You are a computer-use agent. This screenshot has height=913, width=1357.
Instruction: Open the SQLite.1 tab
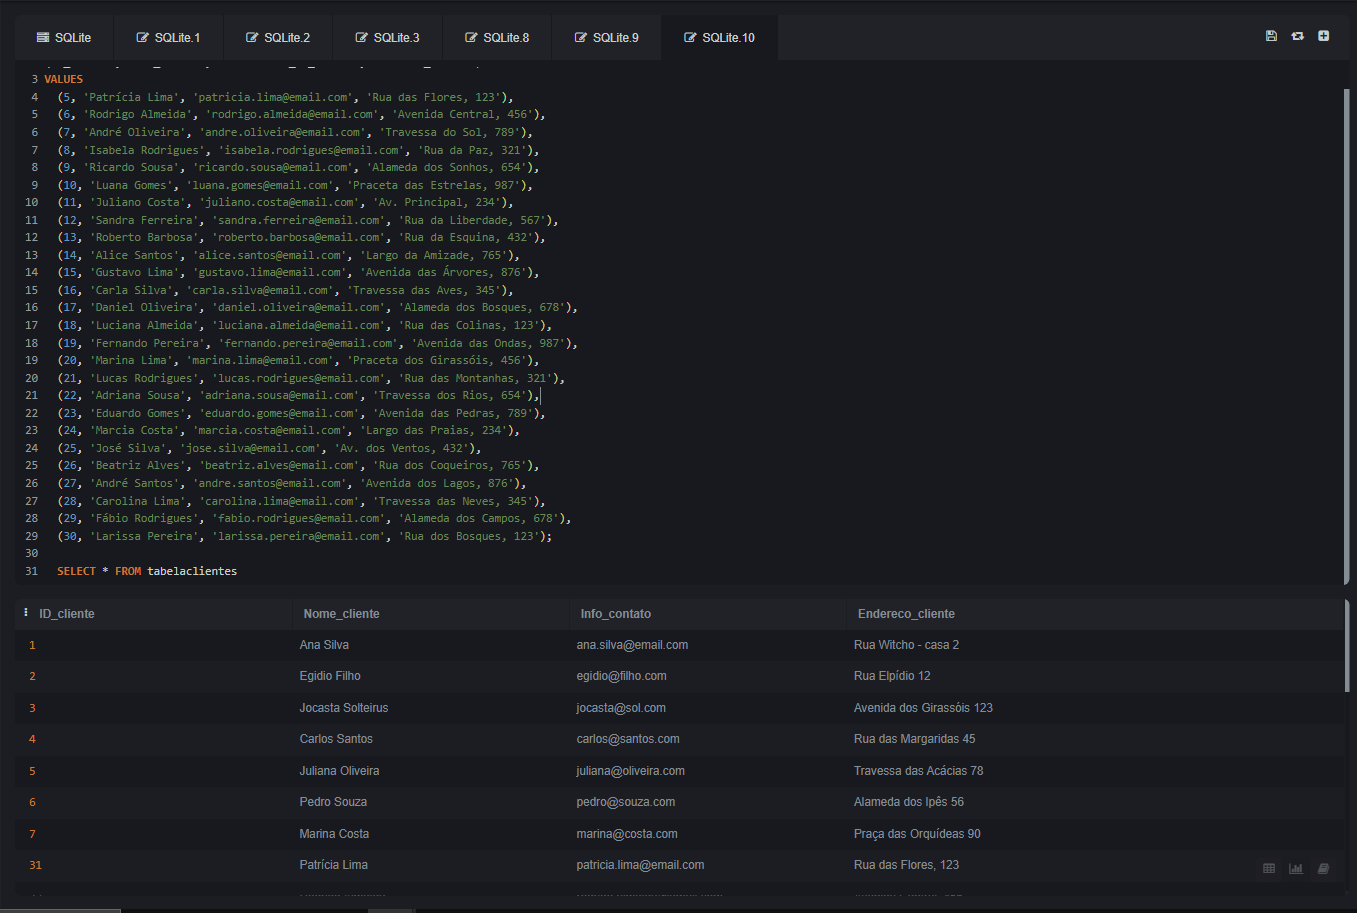point(168,38)
